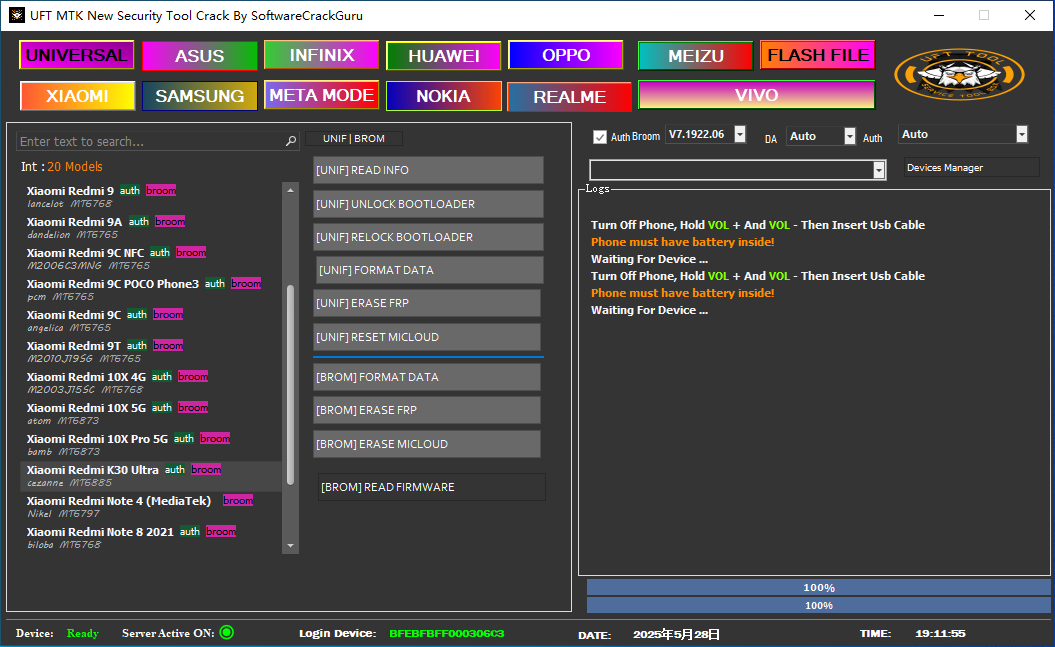Viewport: 1055px width, 647px height.
Task: Click the lower 100% progress bar
Action: coord(818,605)
